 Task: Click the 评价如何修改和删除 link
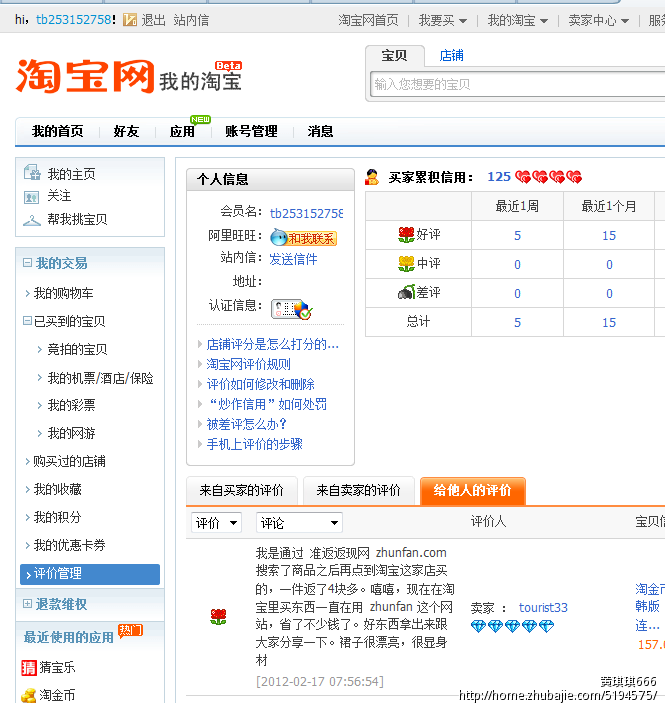pos(261,384)
